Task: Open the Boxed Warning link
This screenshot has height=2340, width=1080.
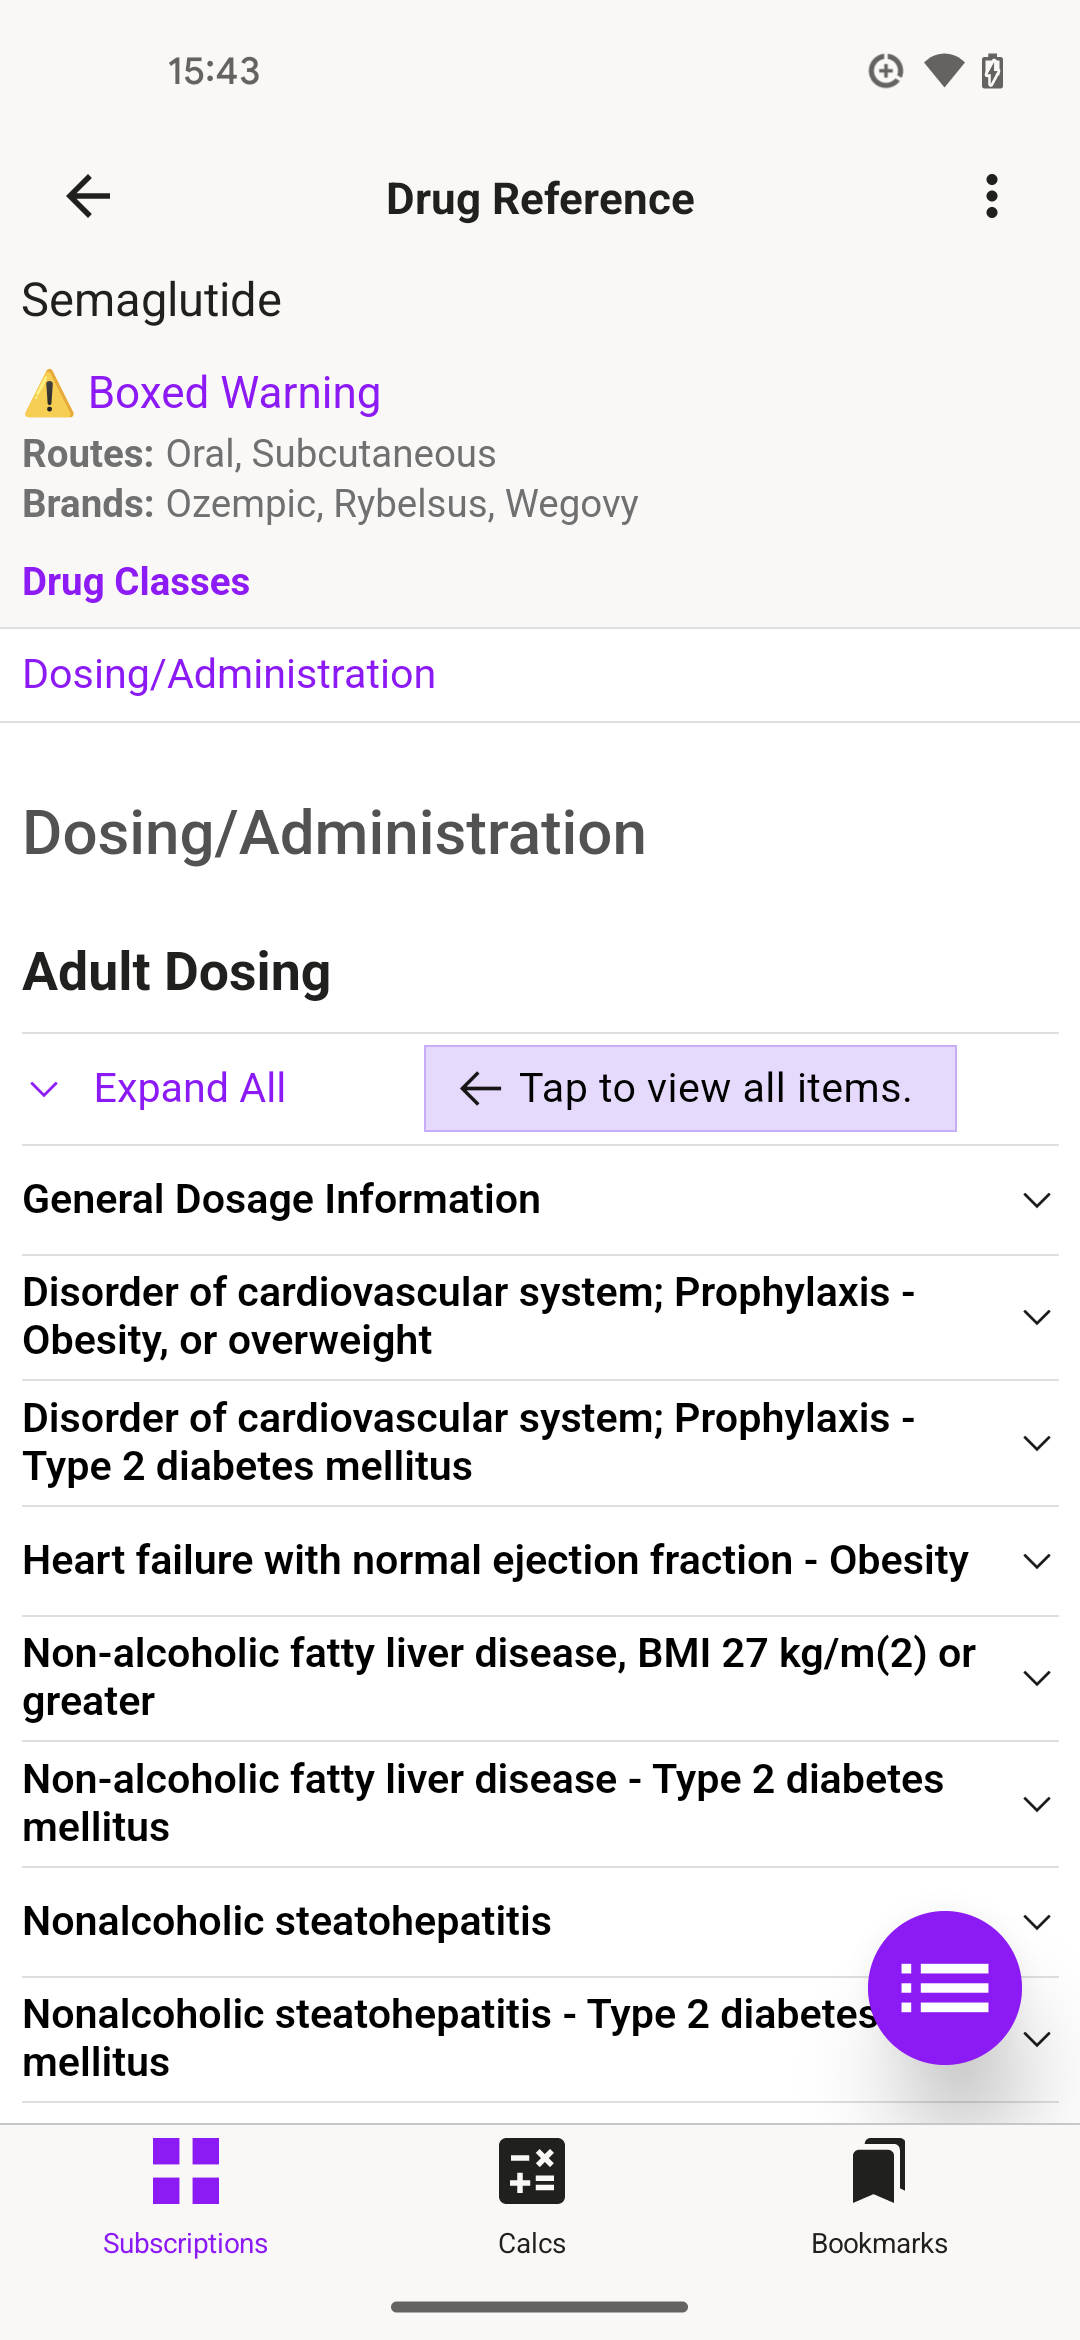Action: click(234, 393)
